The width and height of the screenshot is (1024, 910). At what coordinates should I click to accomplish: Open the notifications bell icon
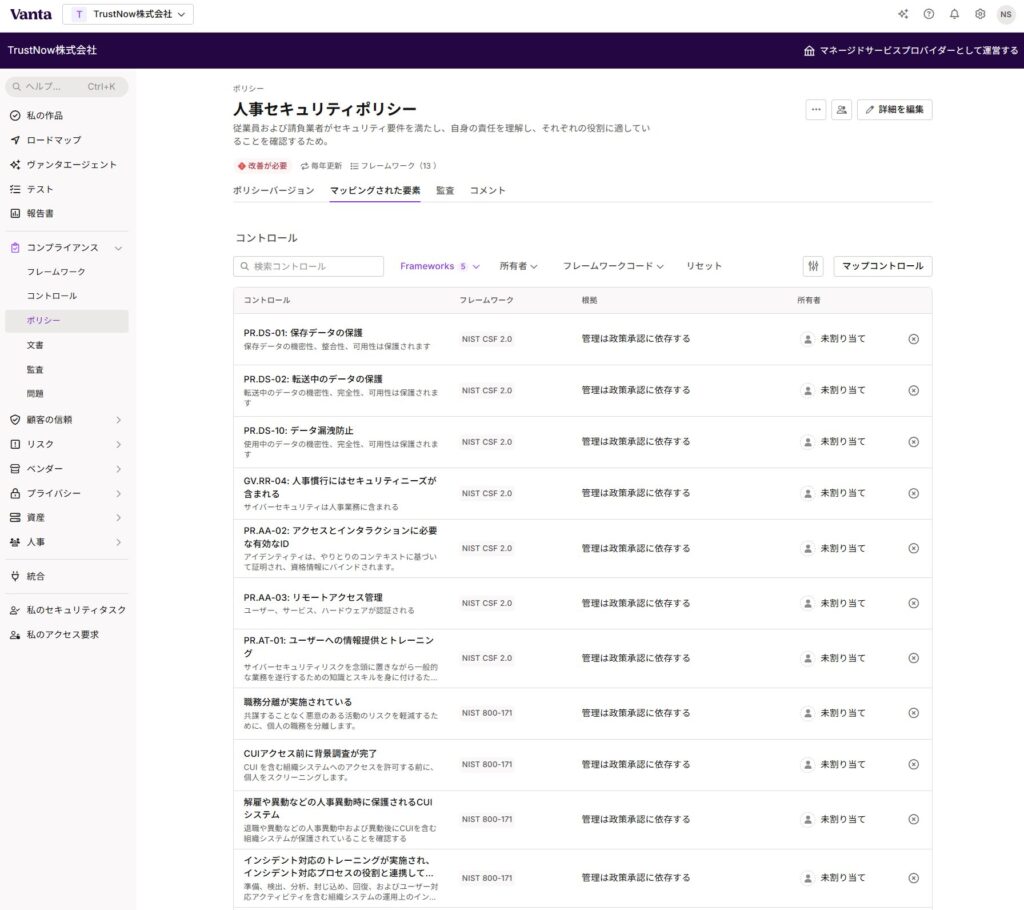click(955, 14)
